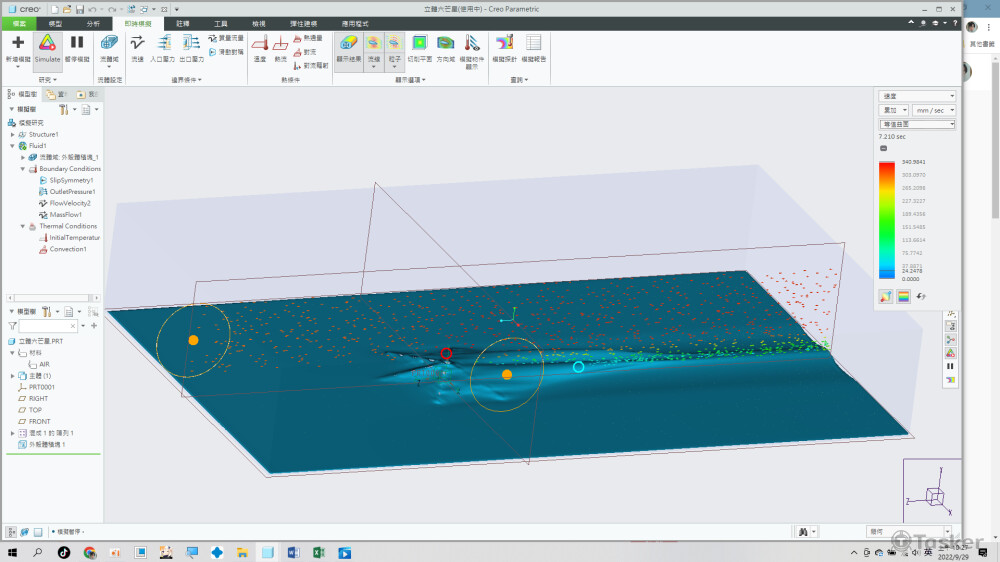The image size is (1000, 562).
Task: Toggle the 流線 streamlines display
Action: coord(373,43)
